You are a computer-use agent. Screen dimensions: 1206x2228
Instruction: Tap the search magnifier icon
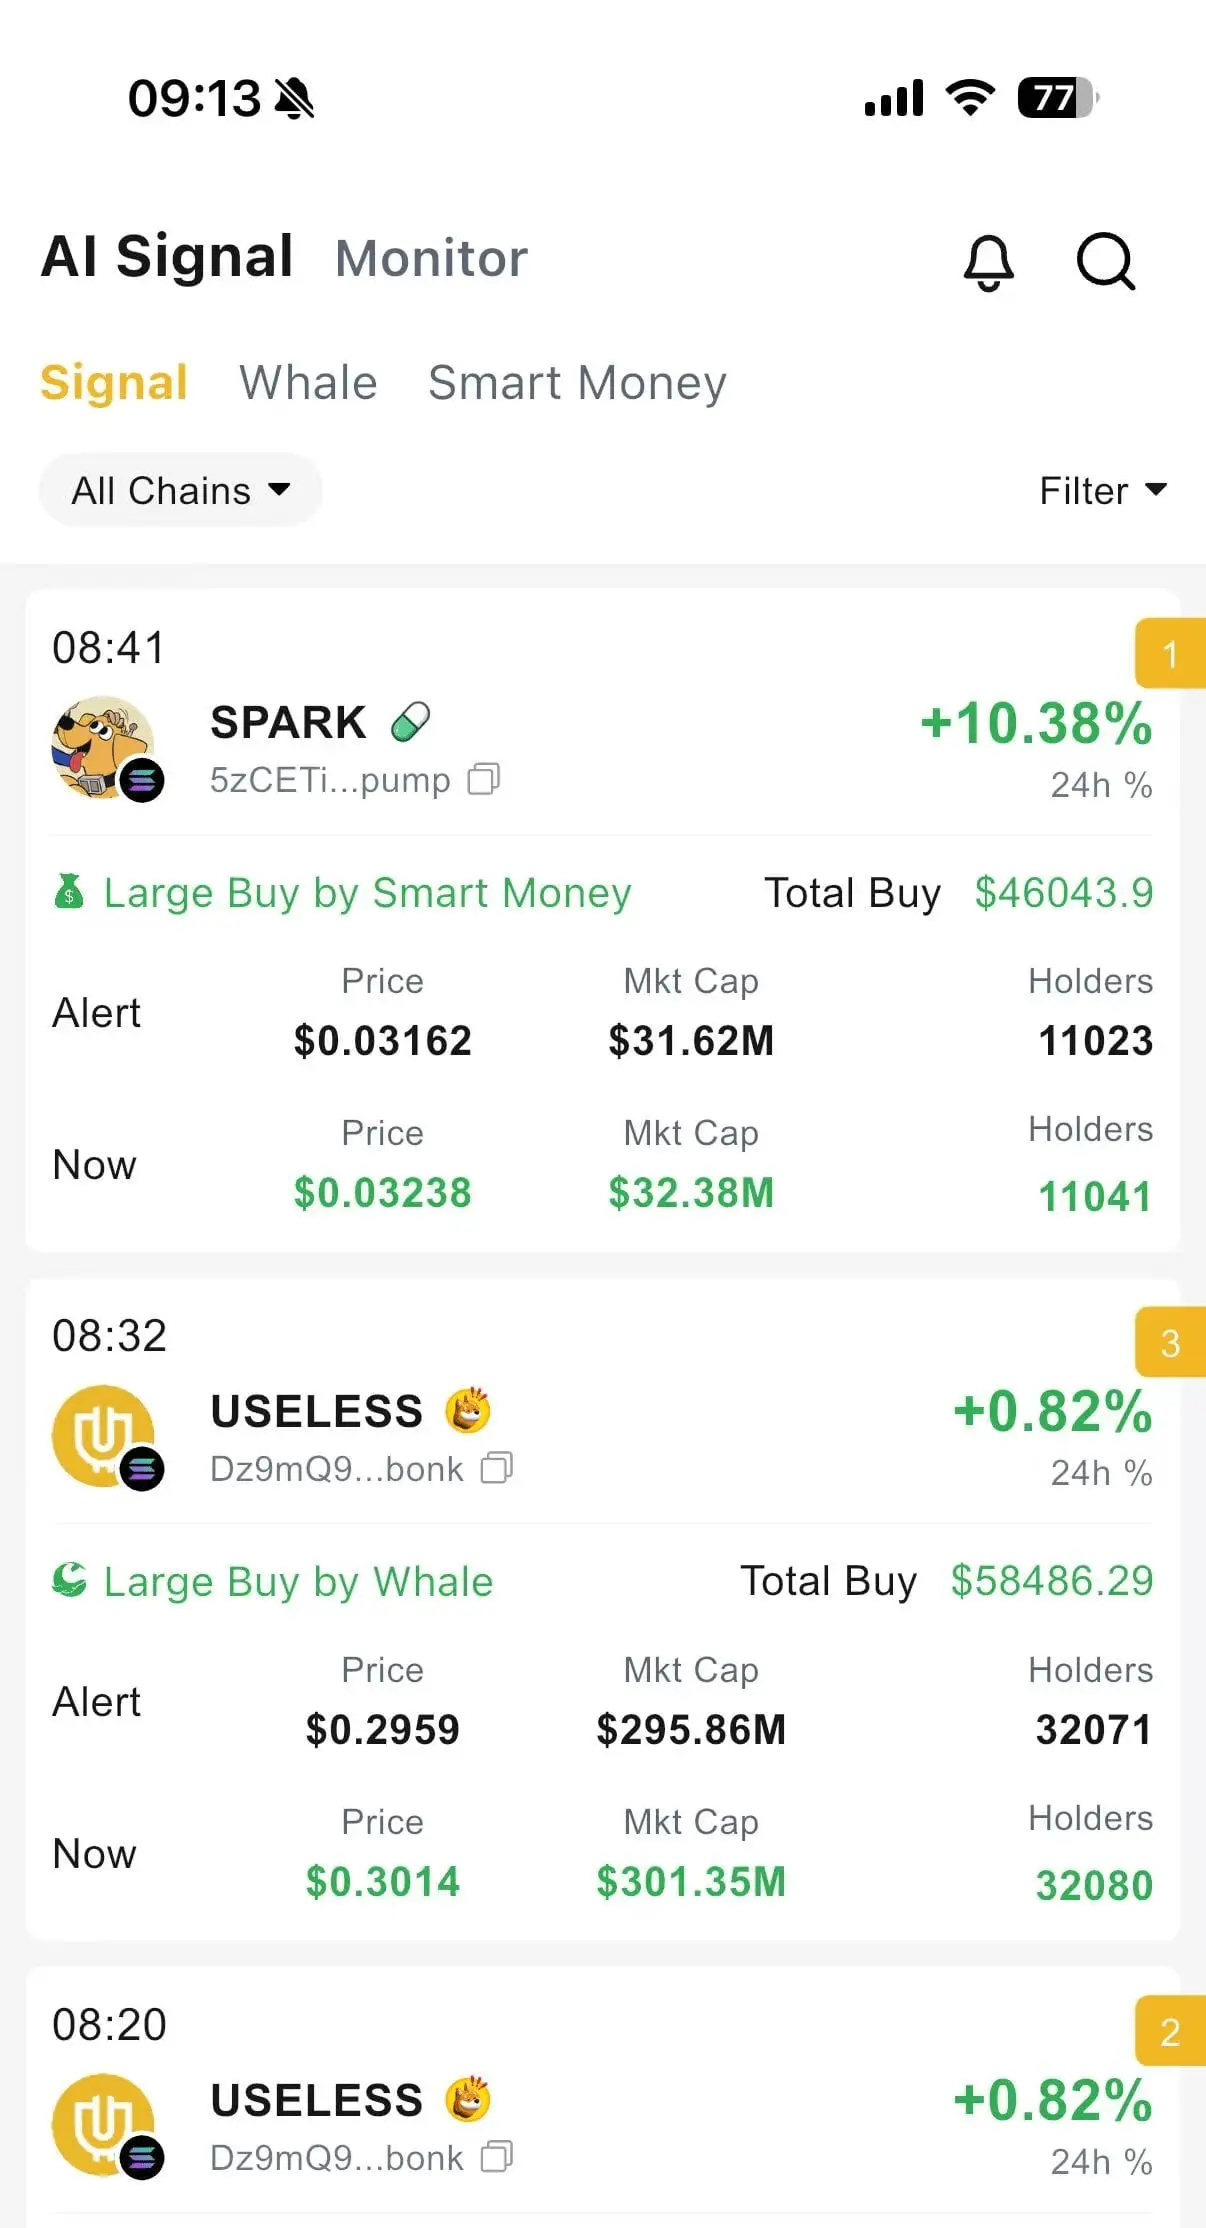tap(1105, 261)
